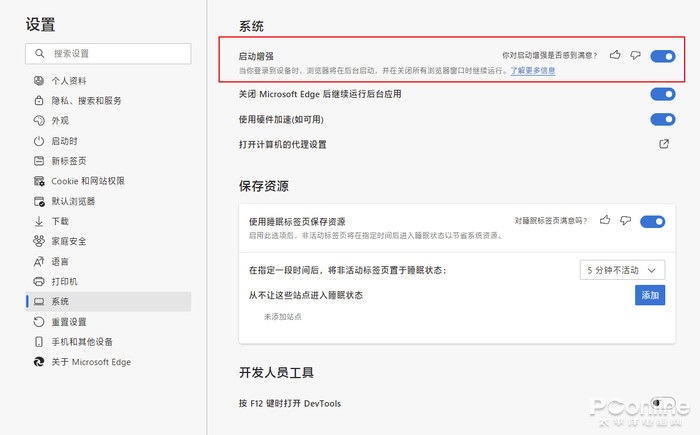700x435 pixels.
Task: Click the 保存资源 heading
Action: coord(264,186)
